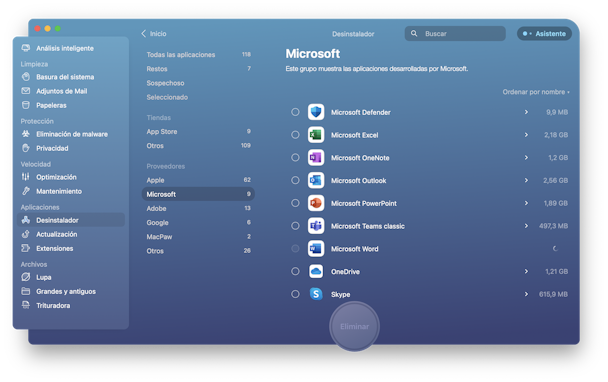Image resolution: width=608 pixels, height=382 pixels.
Task: Click the Microsoft Teams classic app icon
Action: [x=316, y=226]
